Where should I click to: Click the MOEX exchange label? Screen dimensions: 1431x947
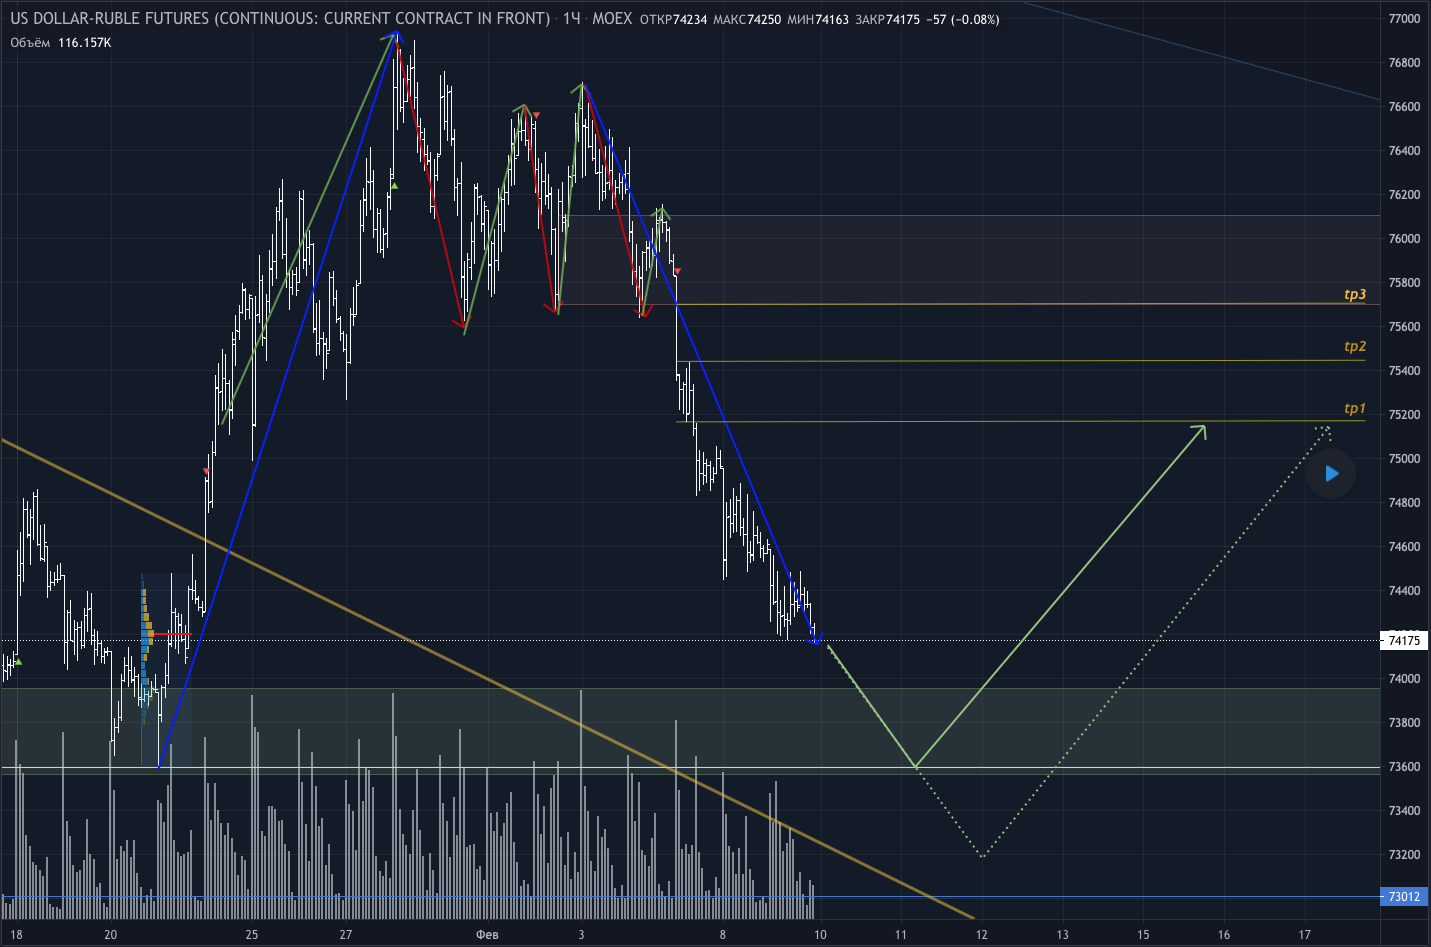(612, 19)
